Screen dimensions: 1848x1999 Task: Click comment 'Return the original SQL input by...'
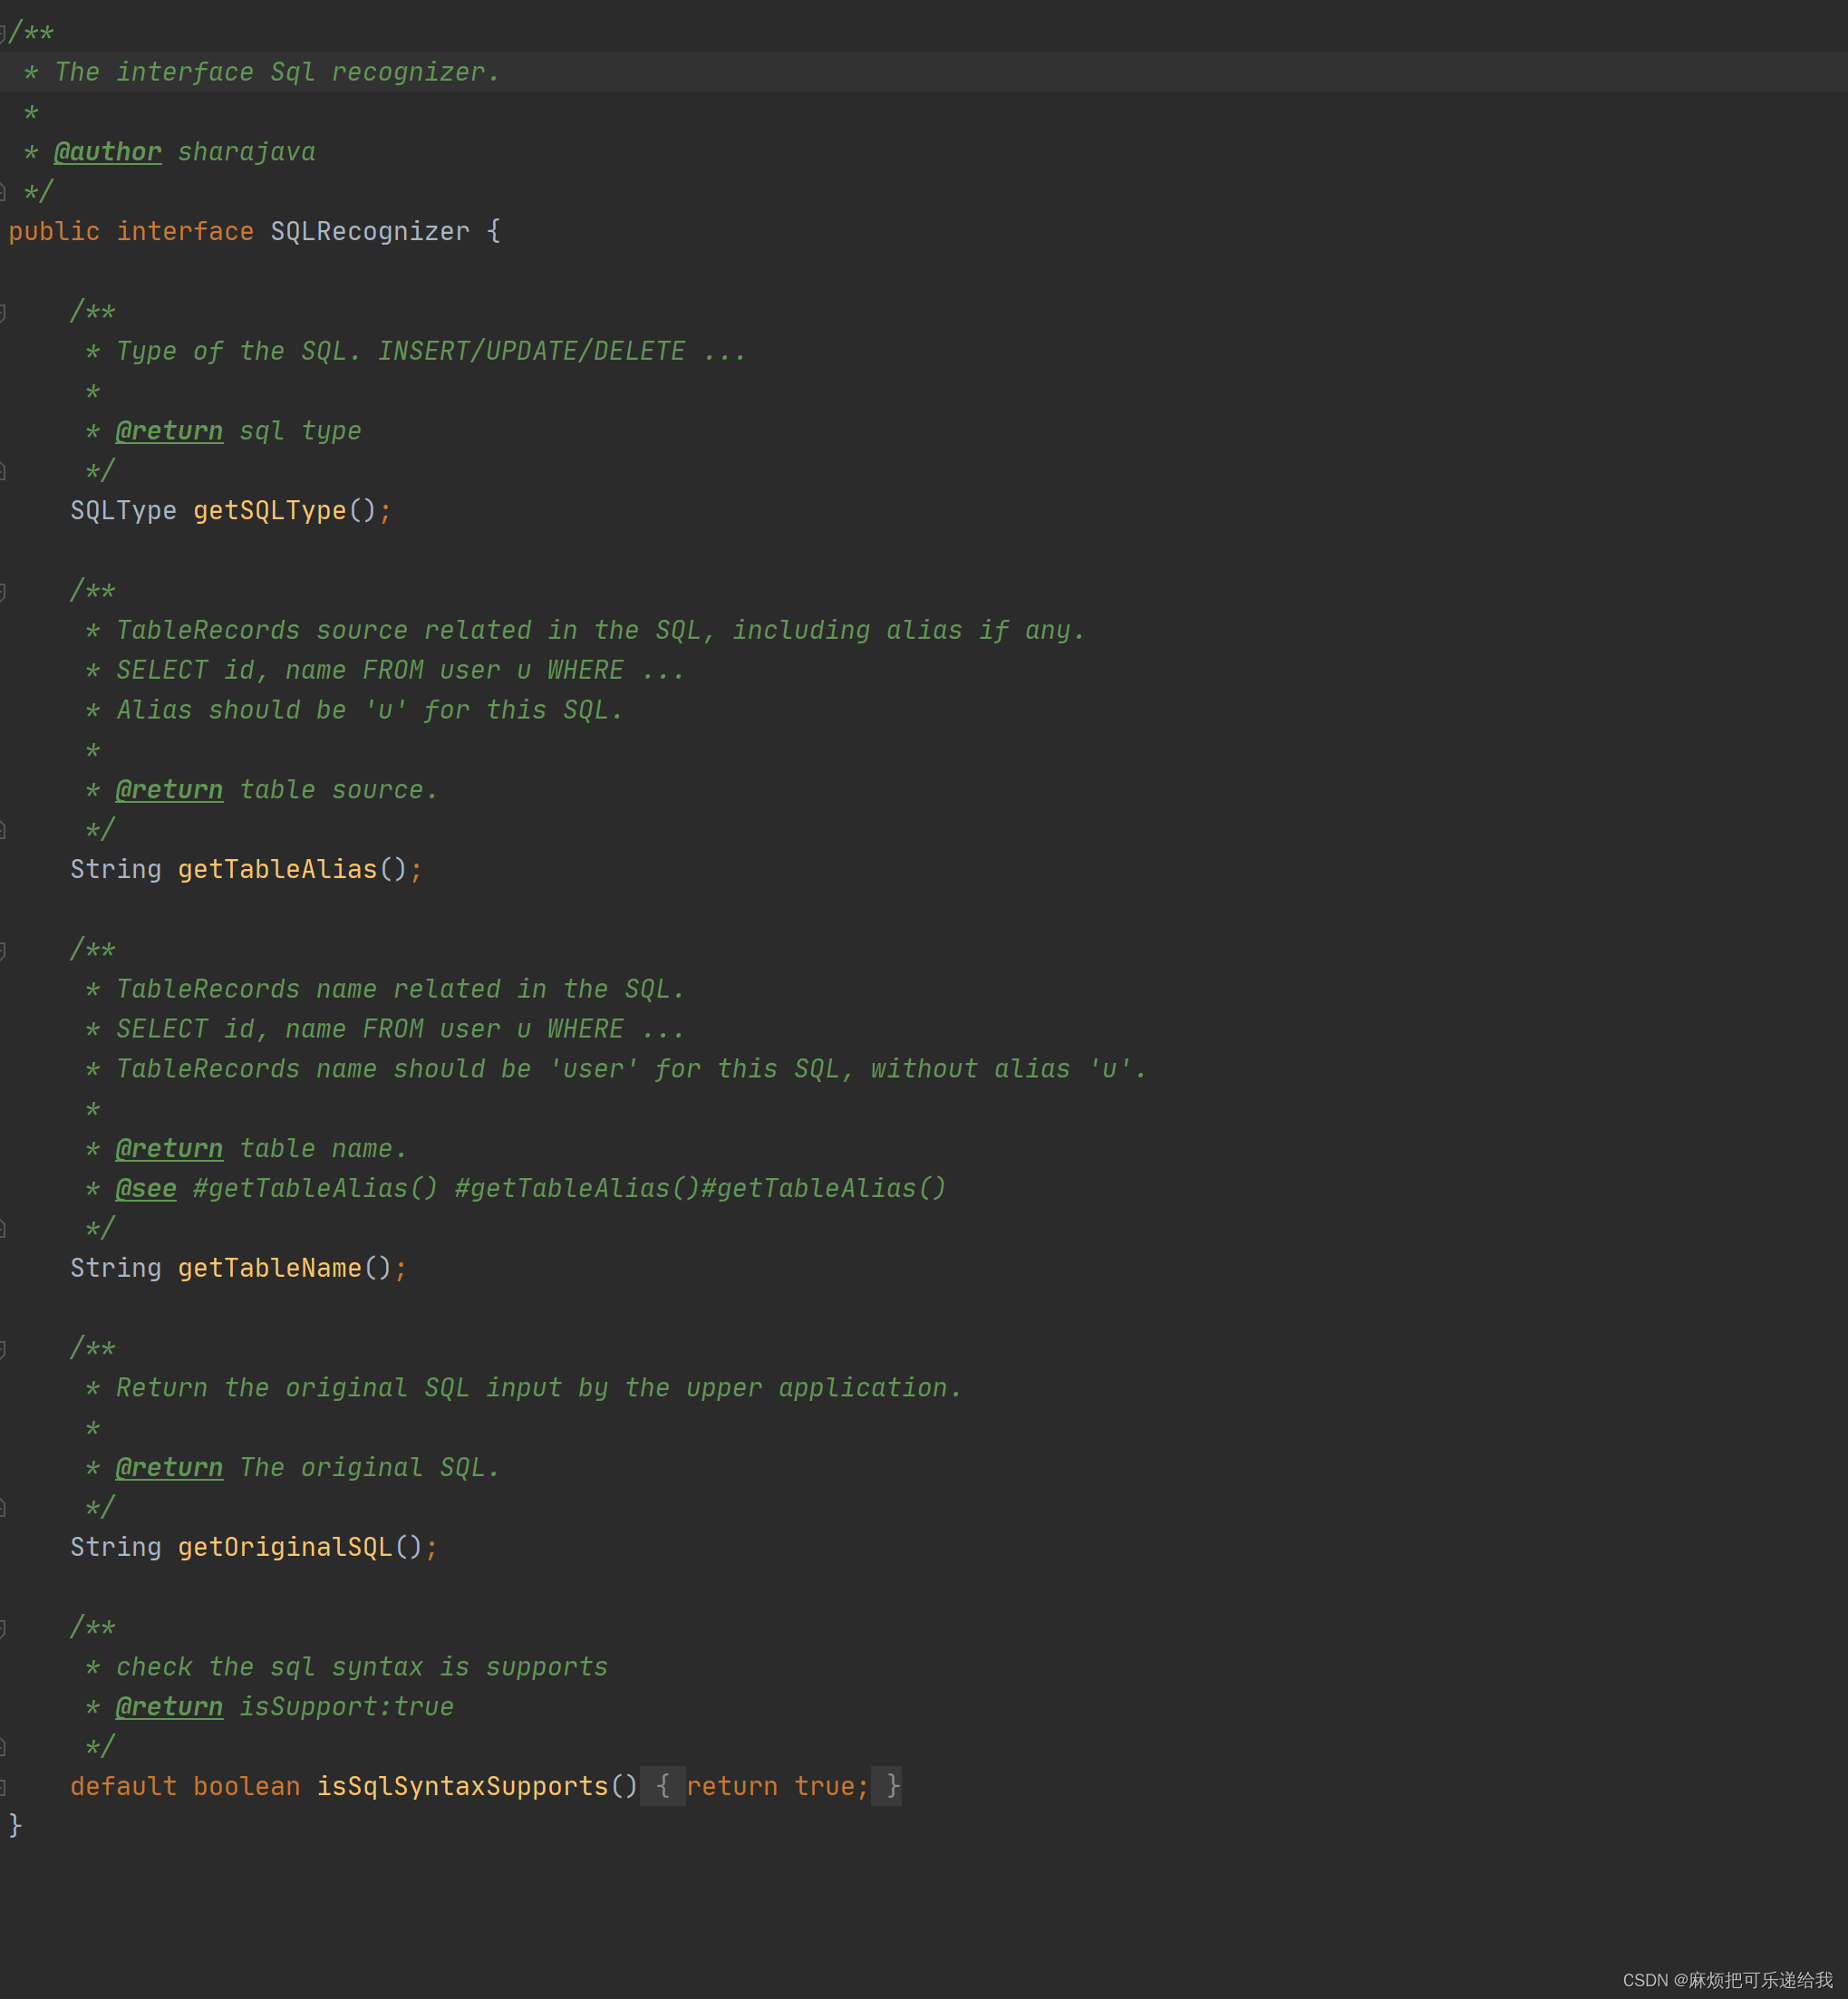click(539, 1388)
